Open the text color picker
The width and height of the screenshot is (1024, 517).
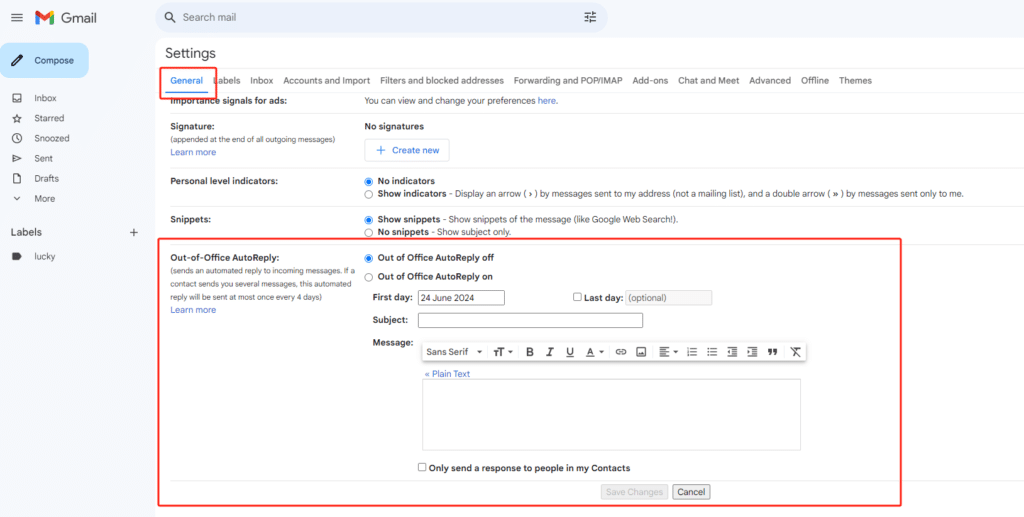[x=594, y=352]
